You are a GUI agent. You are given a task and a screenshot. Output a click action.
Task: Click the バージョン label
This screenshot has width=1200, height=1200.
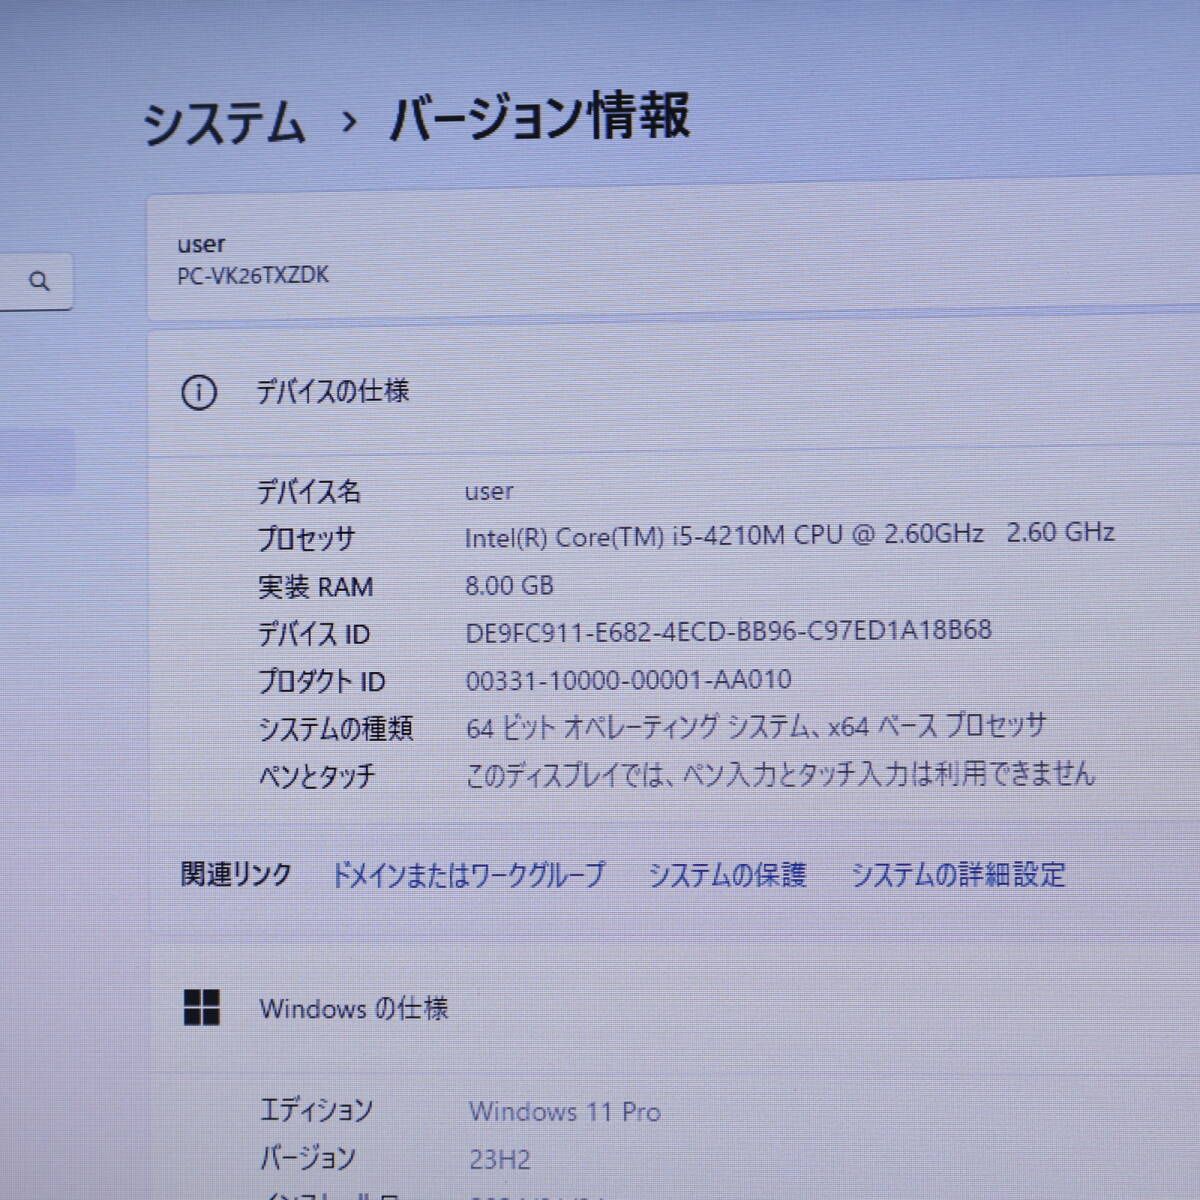pos(308,1158)
